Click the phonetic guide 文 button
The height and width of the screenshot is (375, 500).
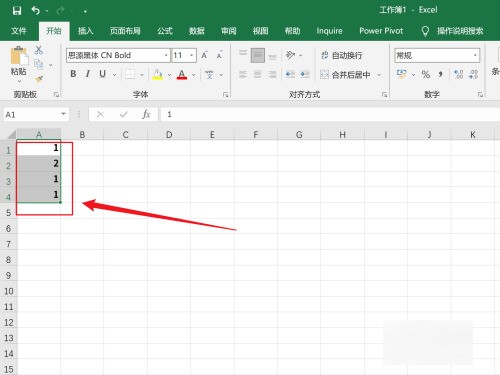209,74
